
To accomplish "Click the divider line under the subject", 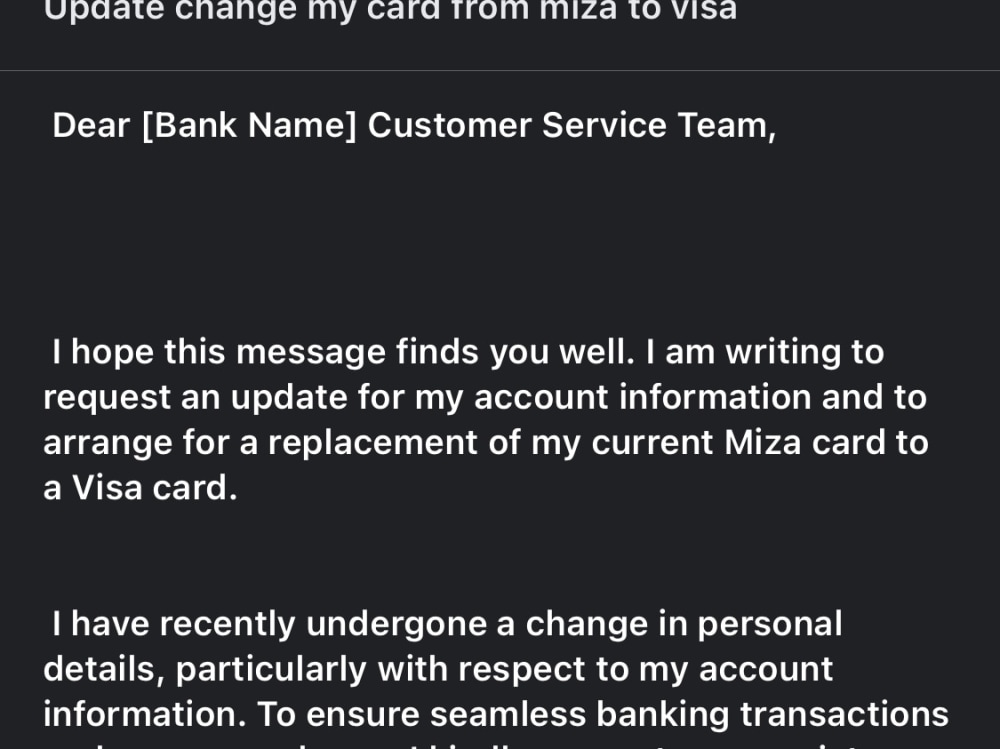I will tap(500, 70).
